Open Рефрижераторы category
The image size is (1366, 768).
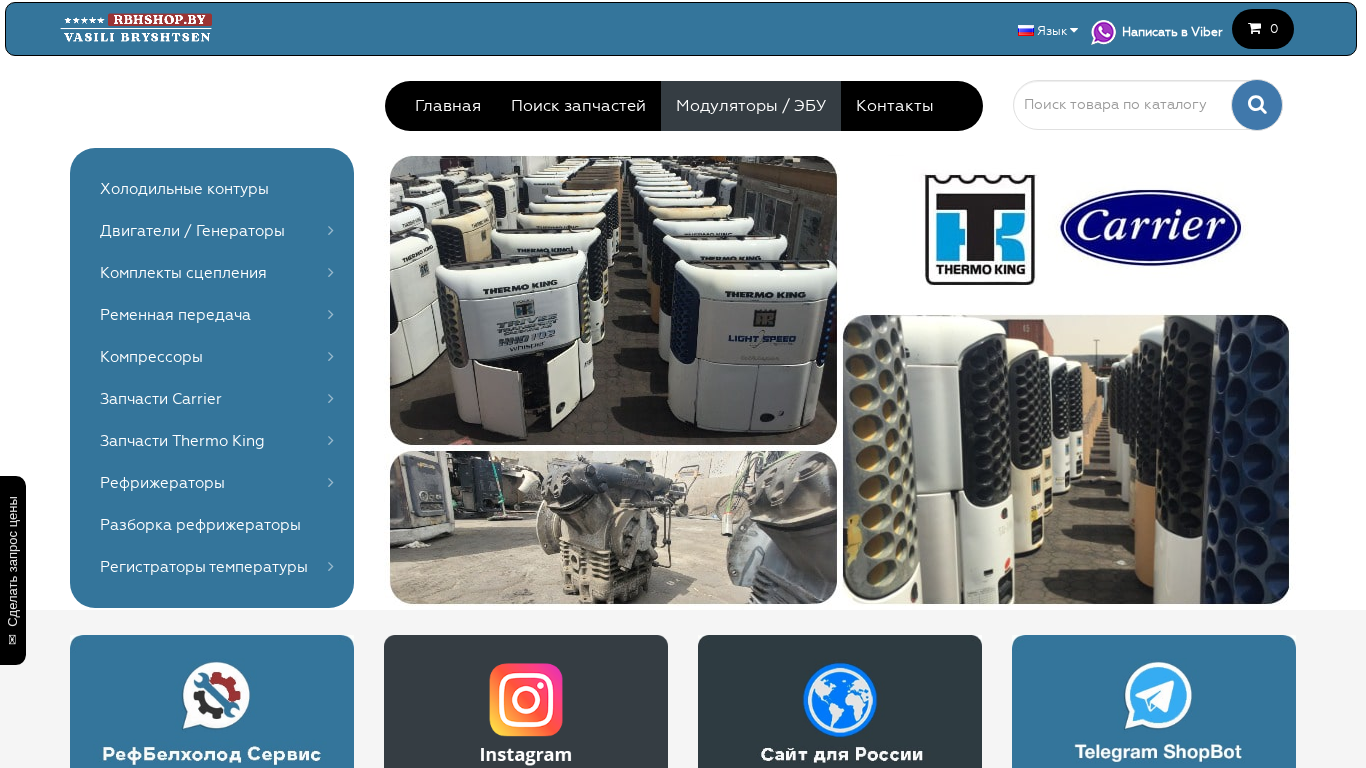pos(162,483)
